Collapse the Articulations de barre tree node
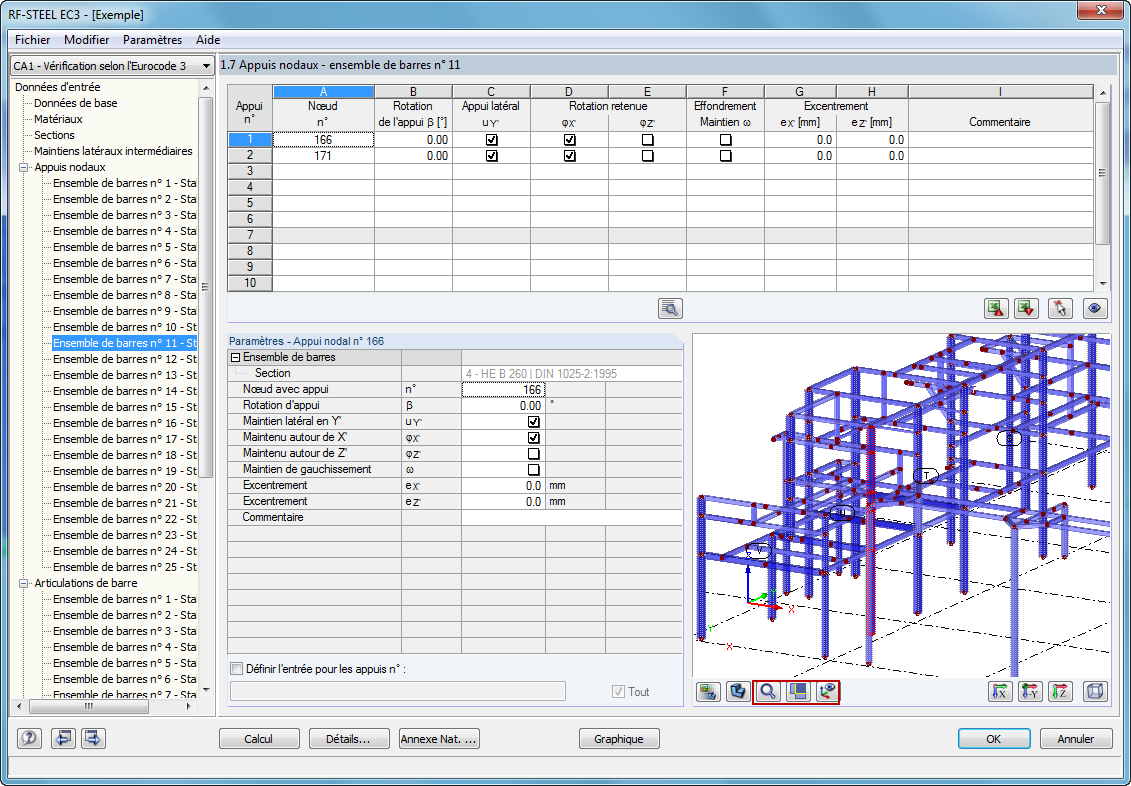This screenshot has height=786, width=1131. [x=24, y=583]
